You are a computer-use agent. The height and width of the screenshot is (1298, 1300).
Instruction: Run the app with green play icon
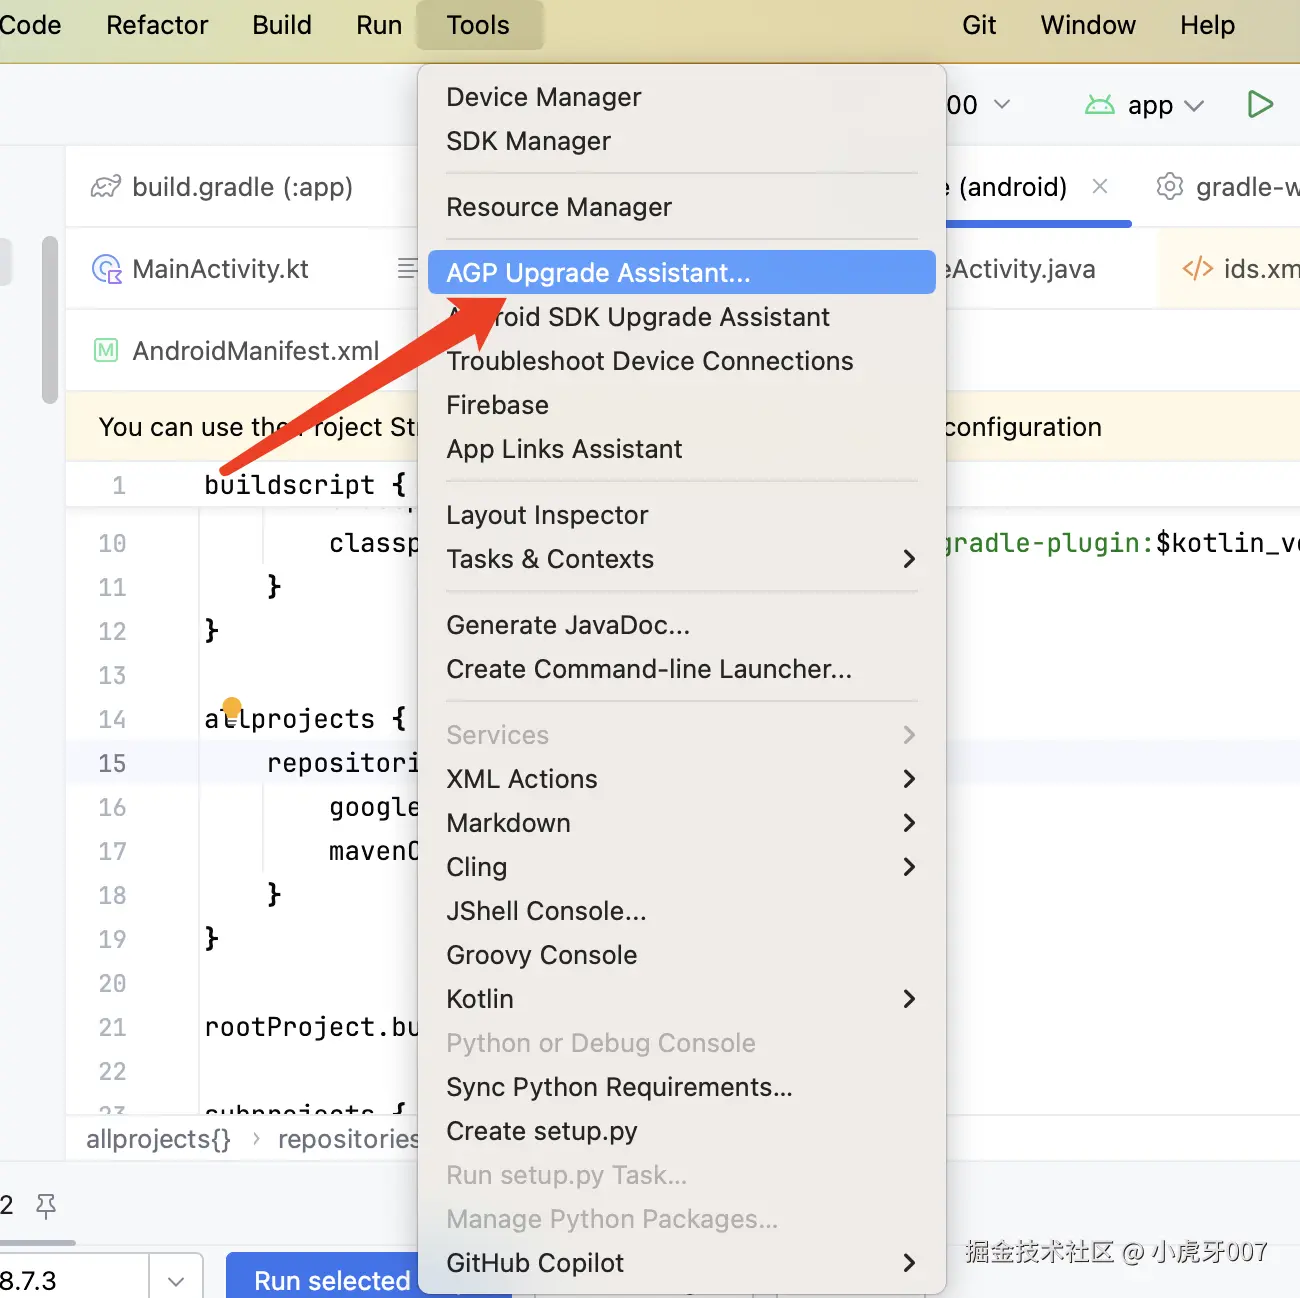point(1260,104)
